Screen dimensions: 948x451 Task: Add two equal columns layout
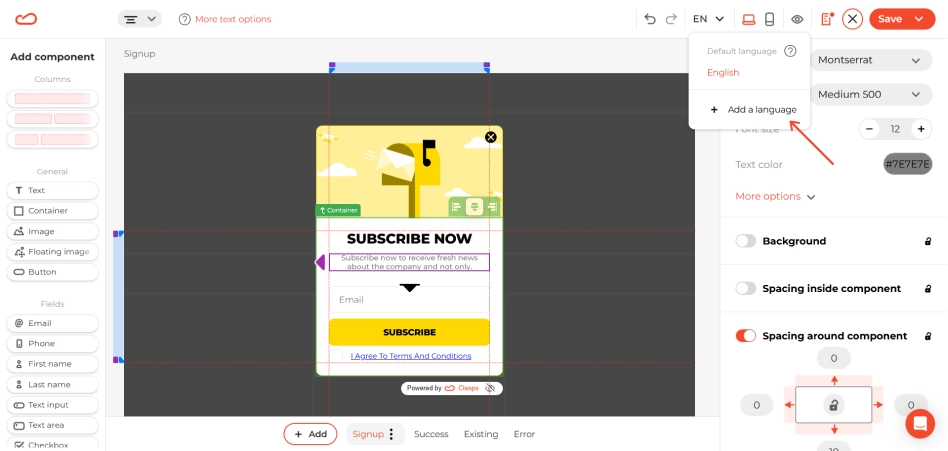53,118
